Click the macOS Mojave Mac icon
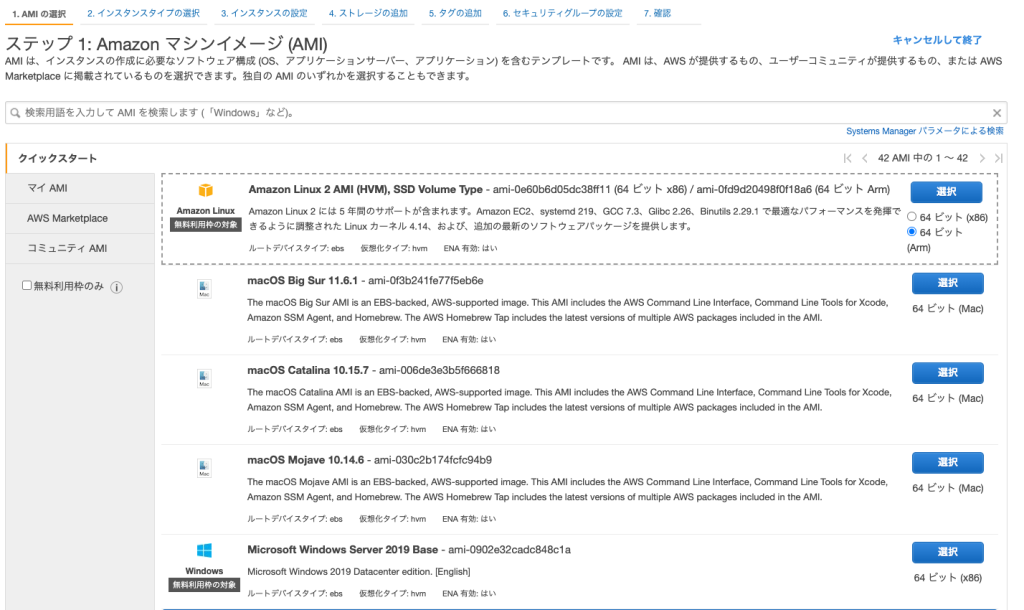Image resolution: width=1024 pixels, height=610 pixels. click(x=204, y=468)
